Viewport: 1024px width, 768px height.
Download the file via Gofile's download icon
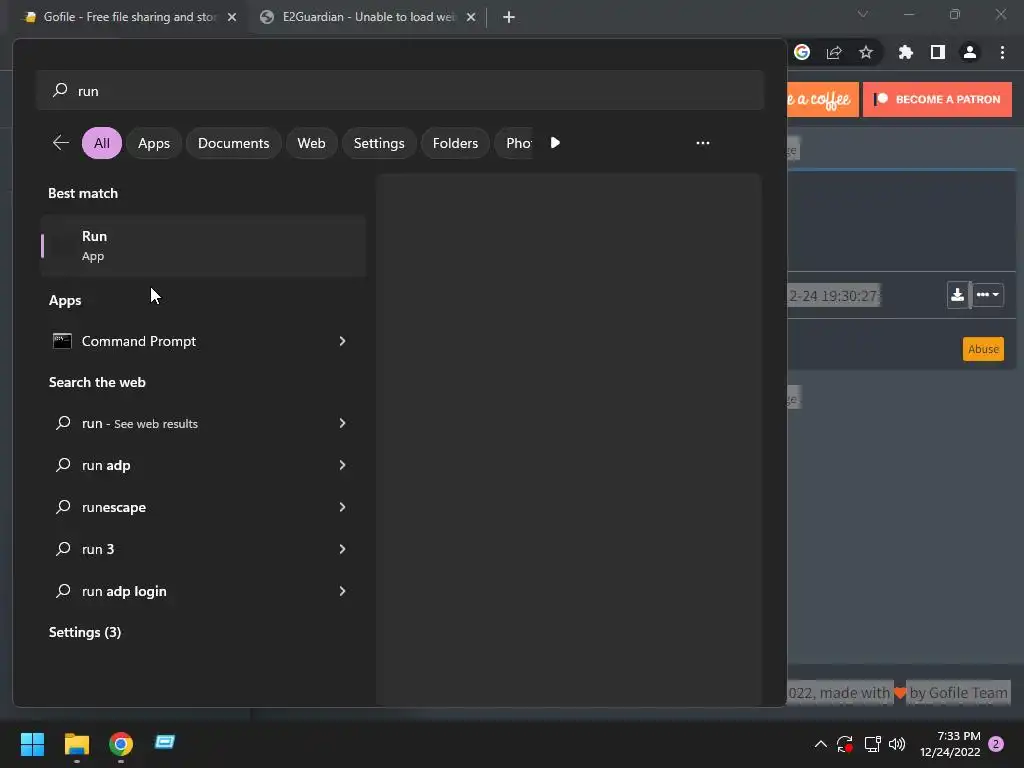(957, 295)
